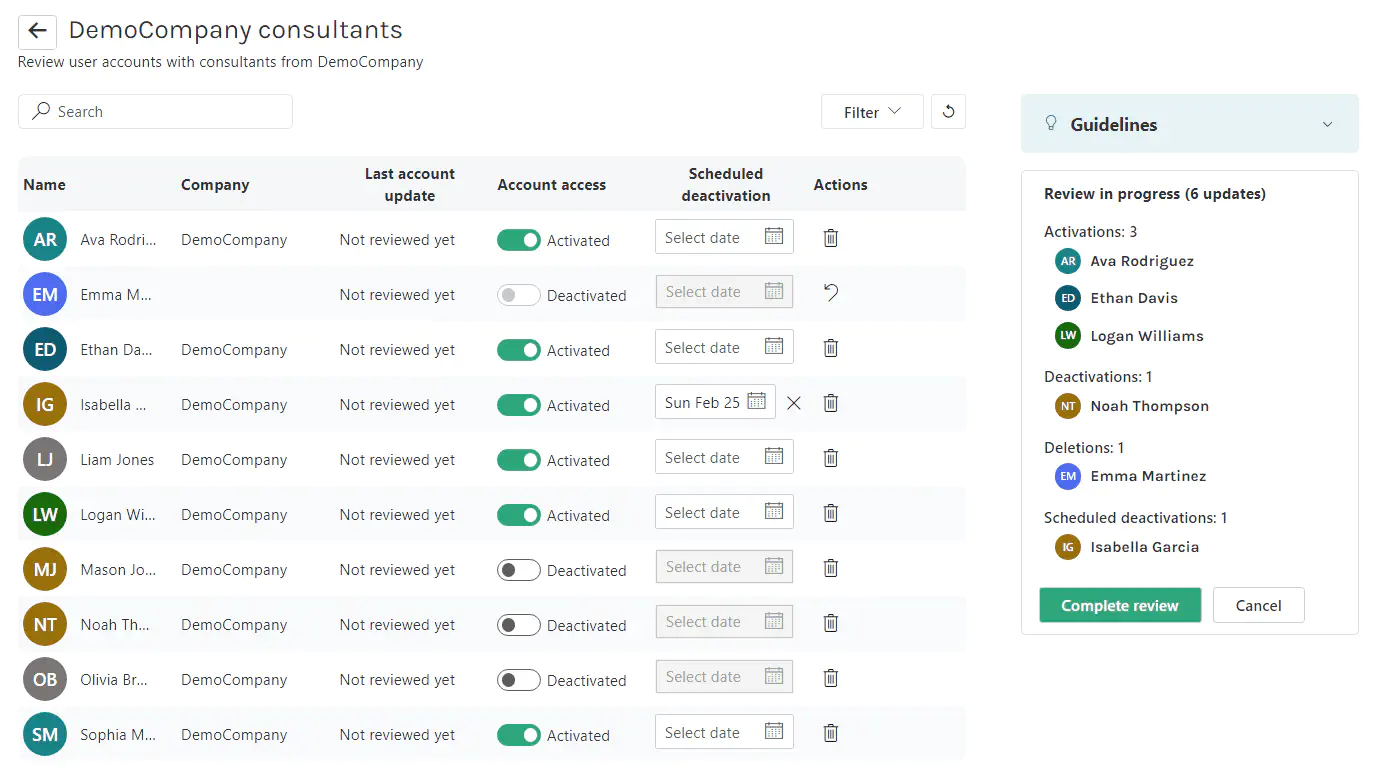Expand the Guidelines panel
1392x784 pixels.
click(x=1327, y=124)
